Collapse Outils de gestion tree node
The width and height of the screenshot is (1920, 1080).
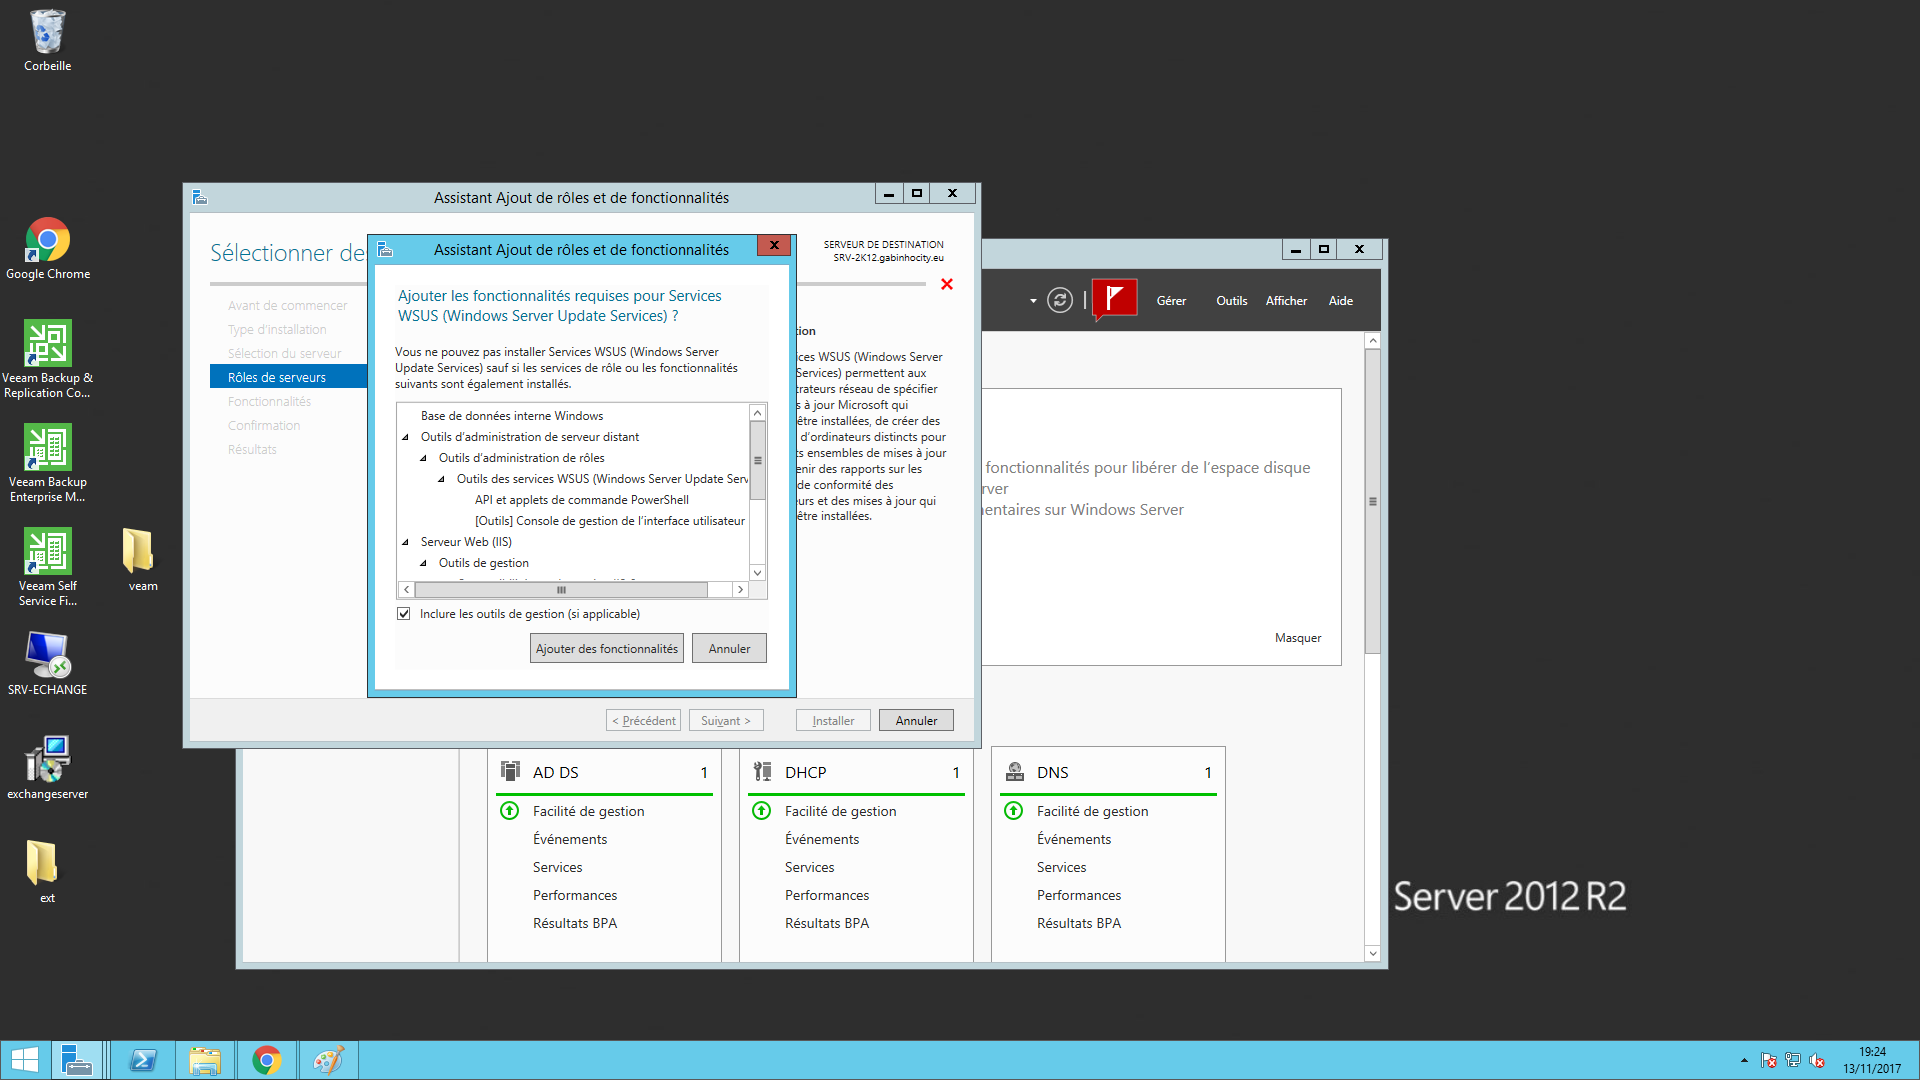click(423, 563)
